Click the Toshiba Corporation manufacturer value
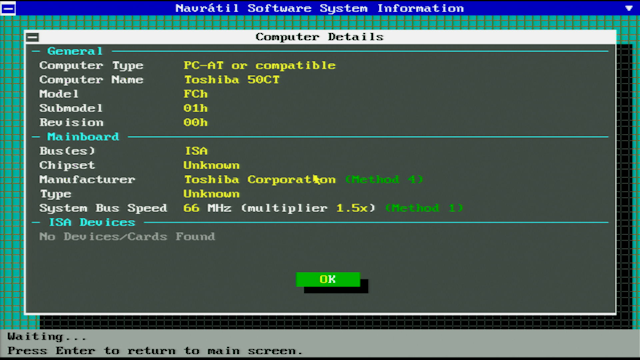 [x=260, y=180]
